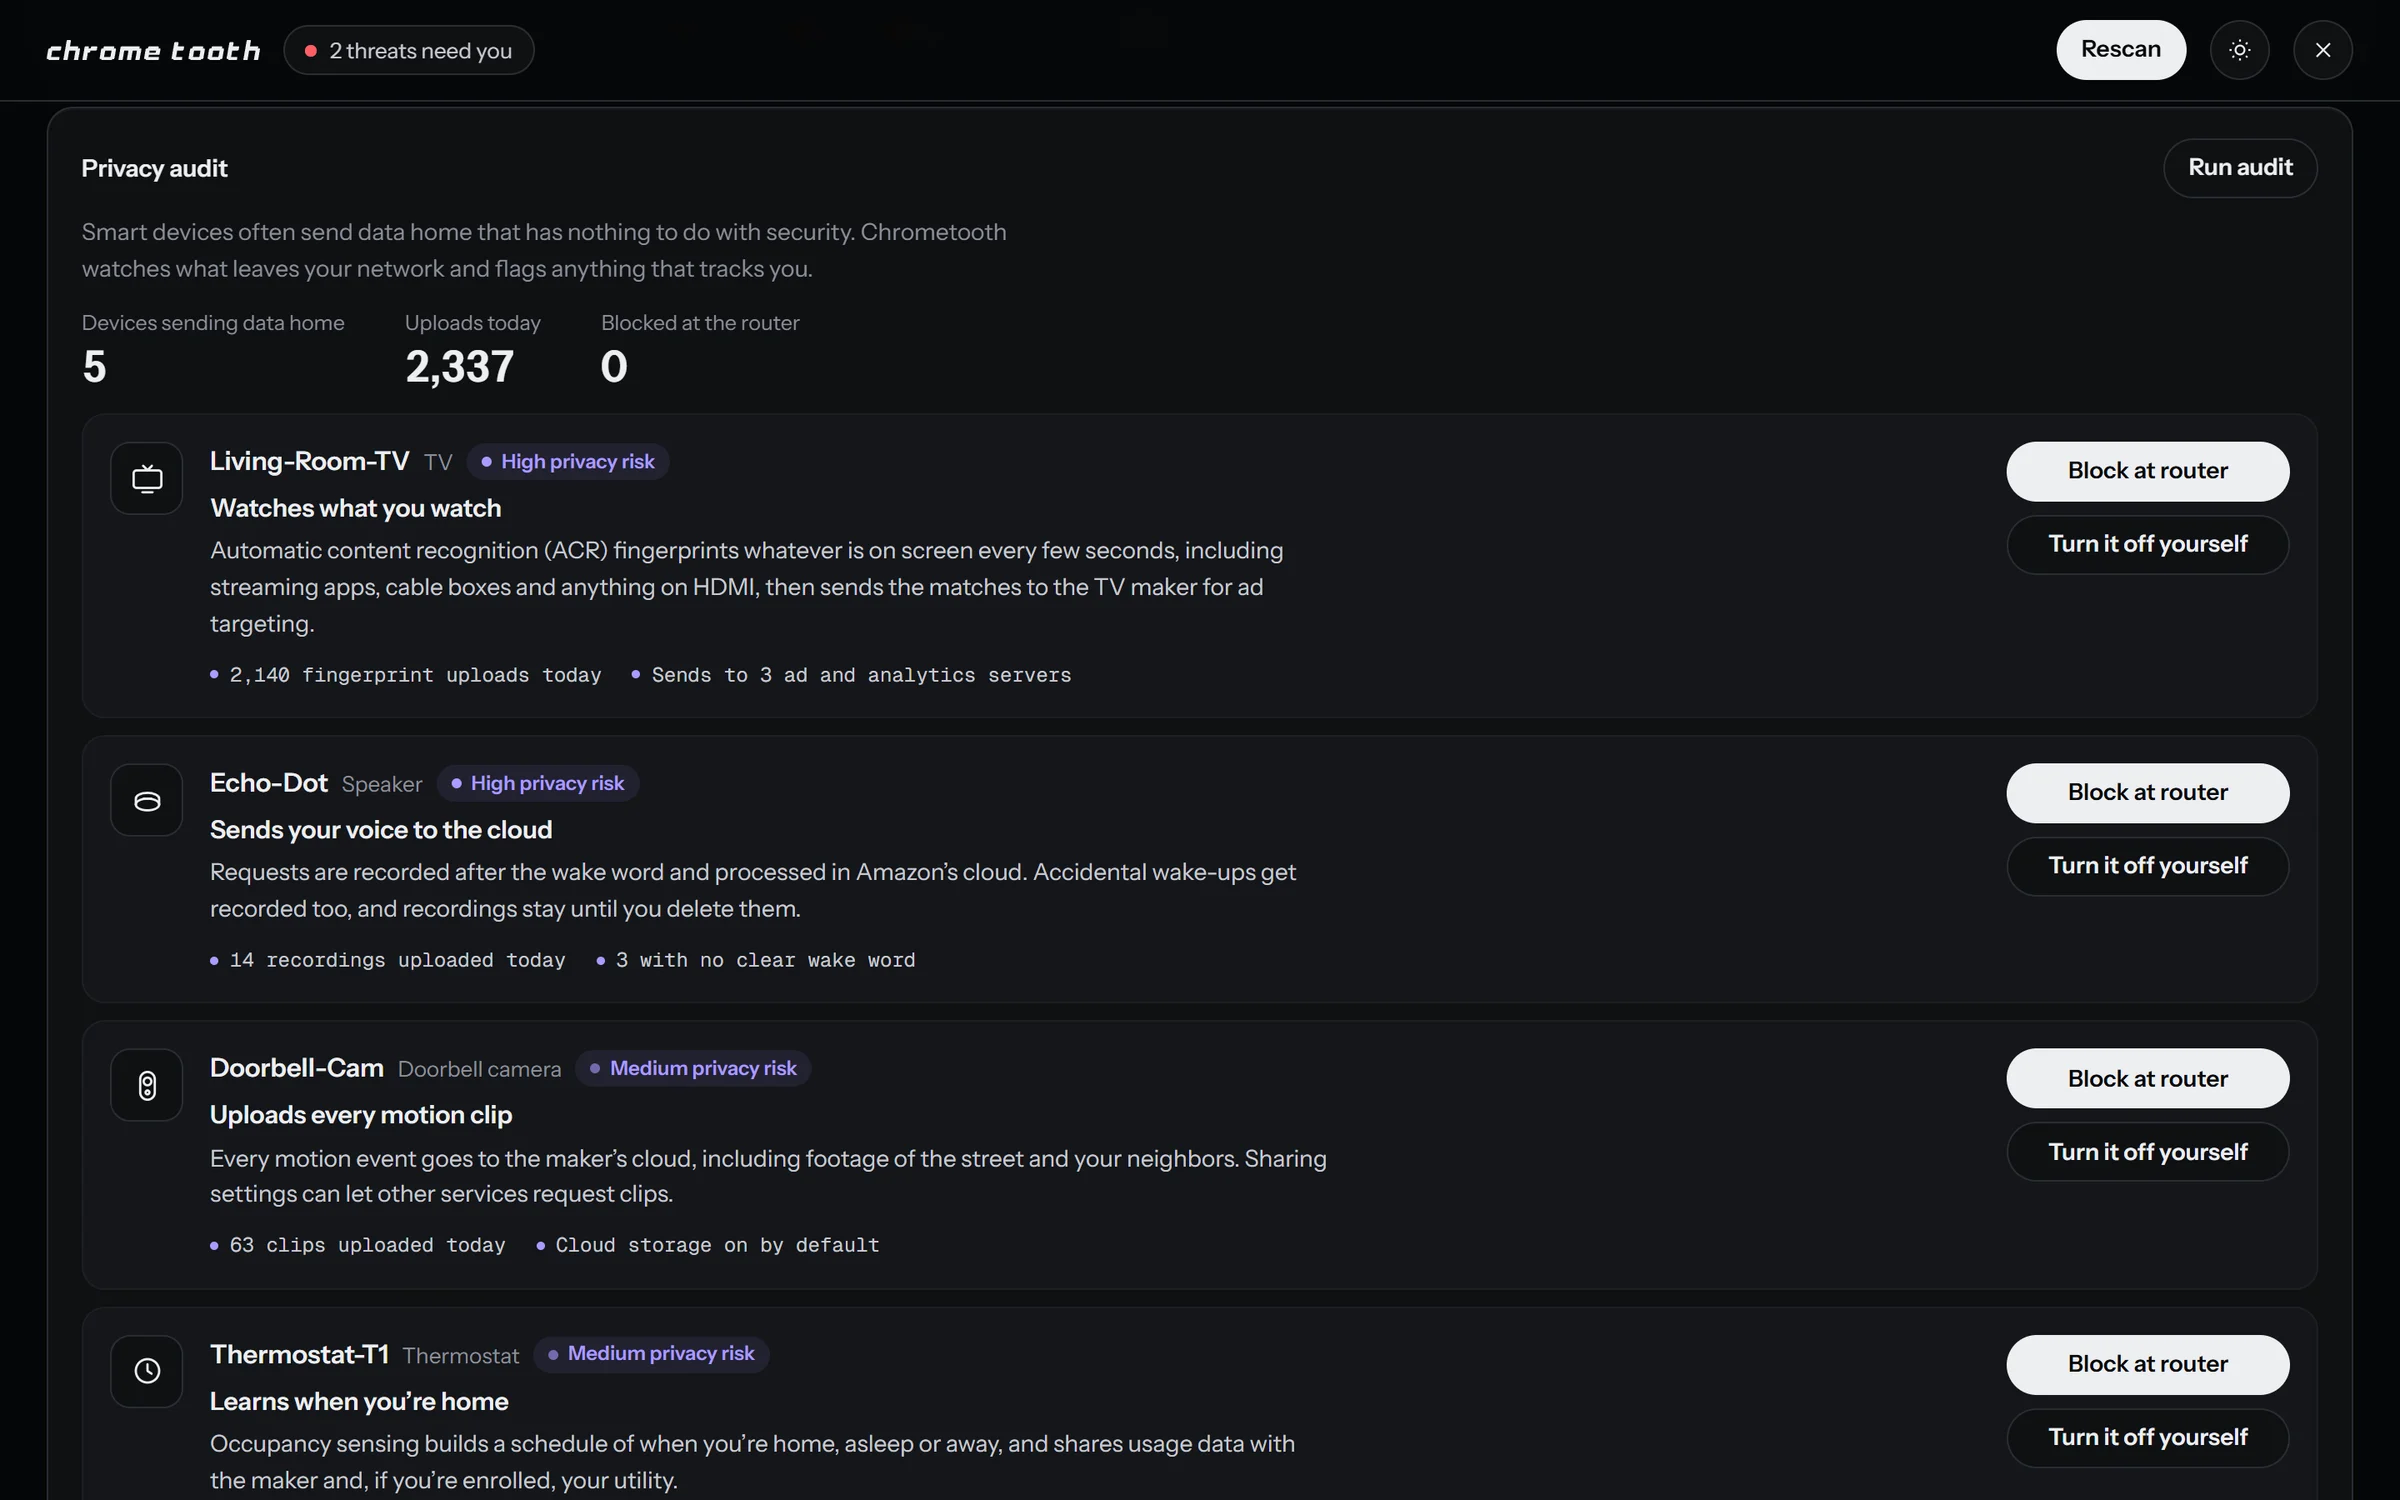2400x1500 pixels.
Task: Toggle the light/dark theme sun icon
Action: (x=2240, y=50)
